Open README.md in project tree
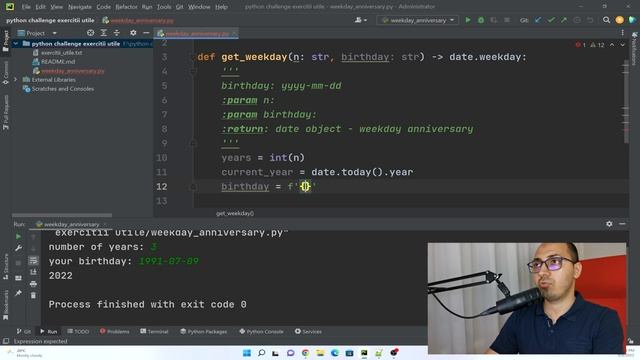Screen dimensions: 640x360 point(54,62)
